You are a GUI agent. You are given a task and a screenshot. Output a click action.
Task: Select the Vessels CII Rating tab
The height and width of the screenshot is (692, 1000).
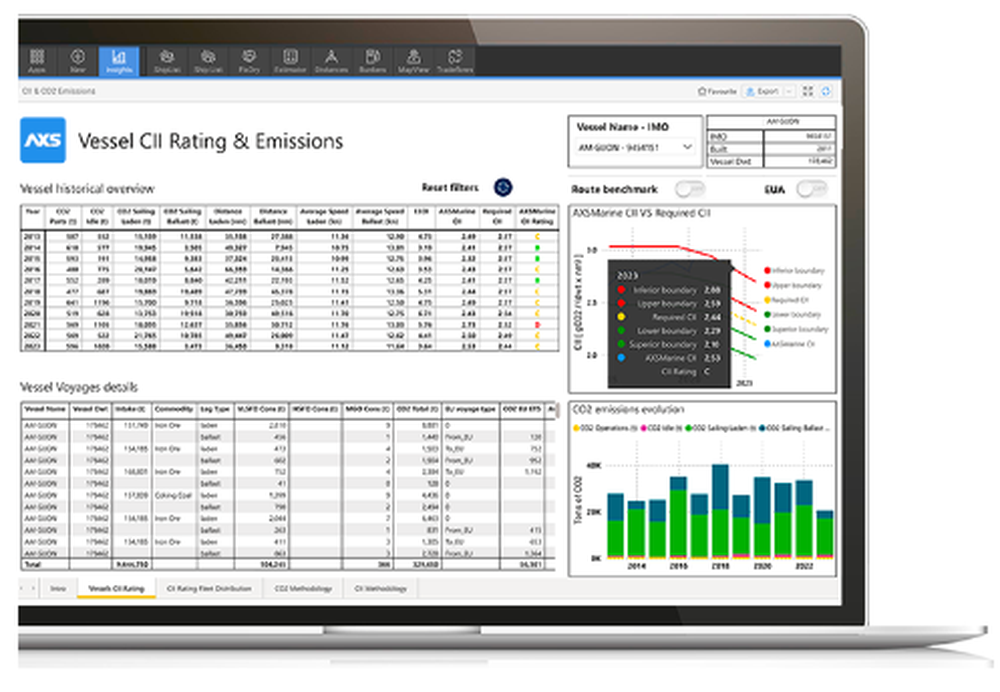pos(116,588)
